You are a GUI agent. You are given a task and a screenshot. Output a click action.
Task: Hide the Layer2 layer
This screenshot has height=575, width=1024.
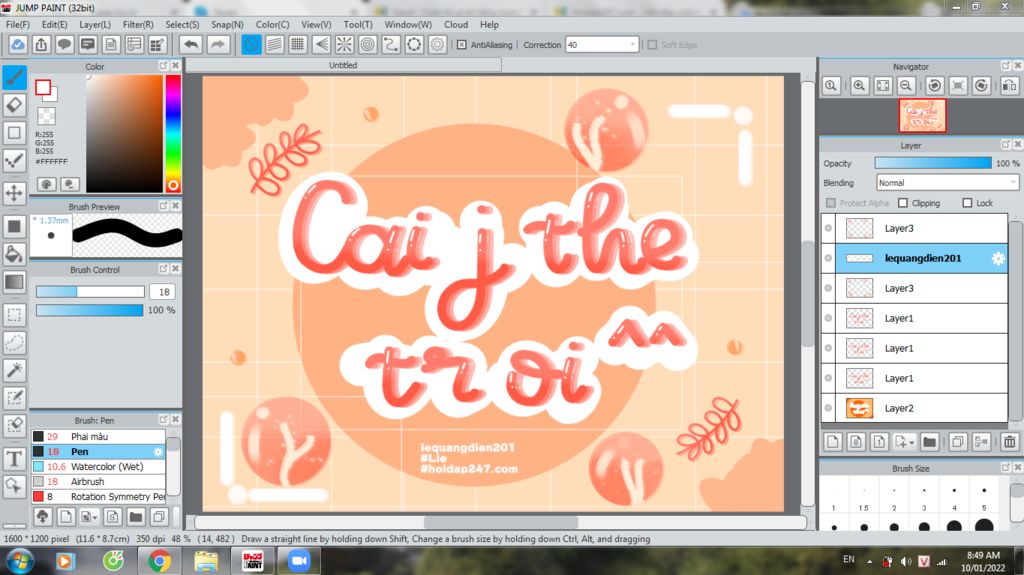828,408
